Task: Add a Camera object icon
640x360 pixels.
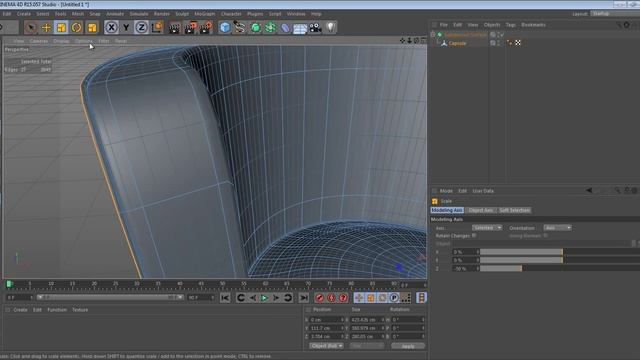Action: click(x=315, y=27)
